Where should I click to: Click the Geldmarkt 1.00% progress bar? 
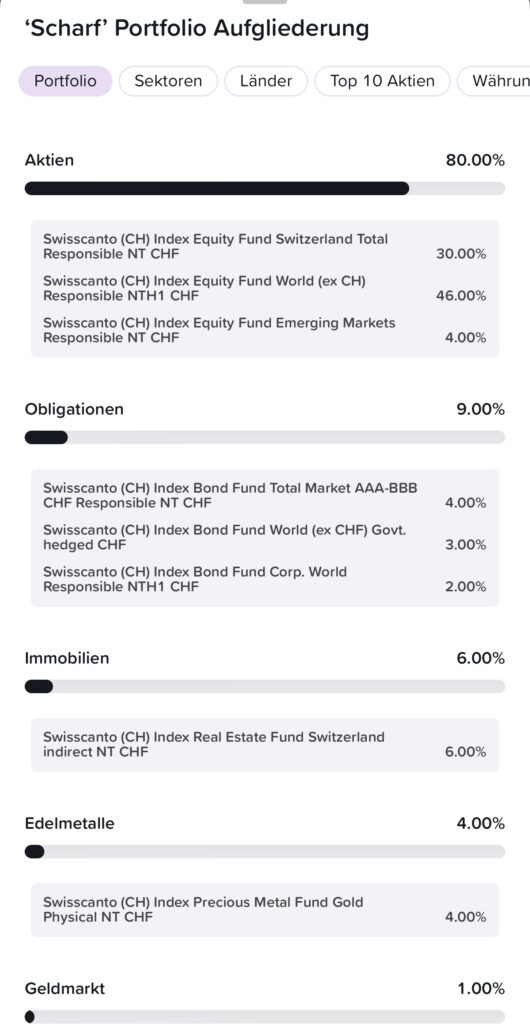pos(265,1017)
